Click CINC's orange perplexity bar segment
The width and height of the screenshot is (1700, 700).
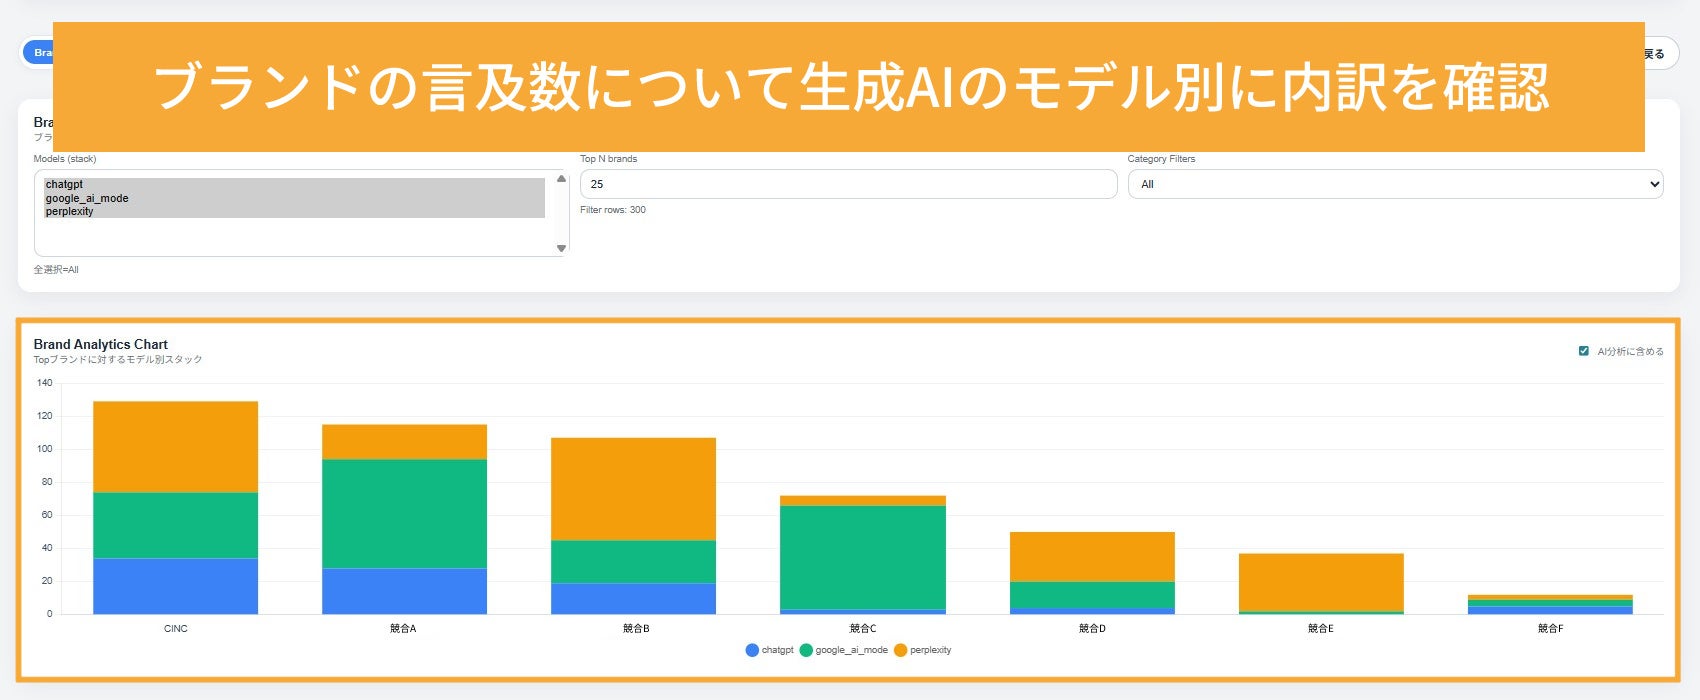[x=175, y=447]
